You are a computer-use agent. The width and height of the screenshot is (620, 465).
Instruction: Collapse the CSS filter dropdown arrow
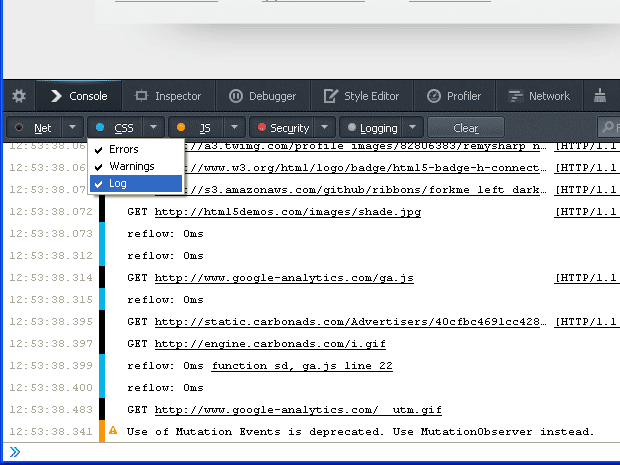point(154,127)
